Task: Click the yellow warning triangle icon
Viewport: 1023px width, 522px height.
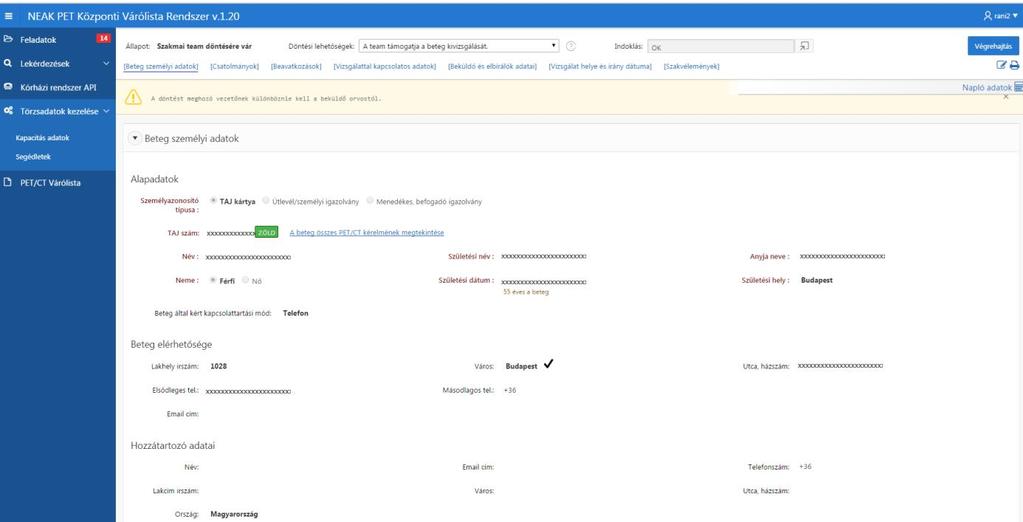Action: point(133,97)
